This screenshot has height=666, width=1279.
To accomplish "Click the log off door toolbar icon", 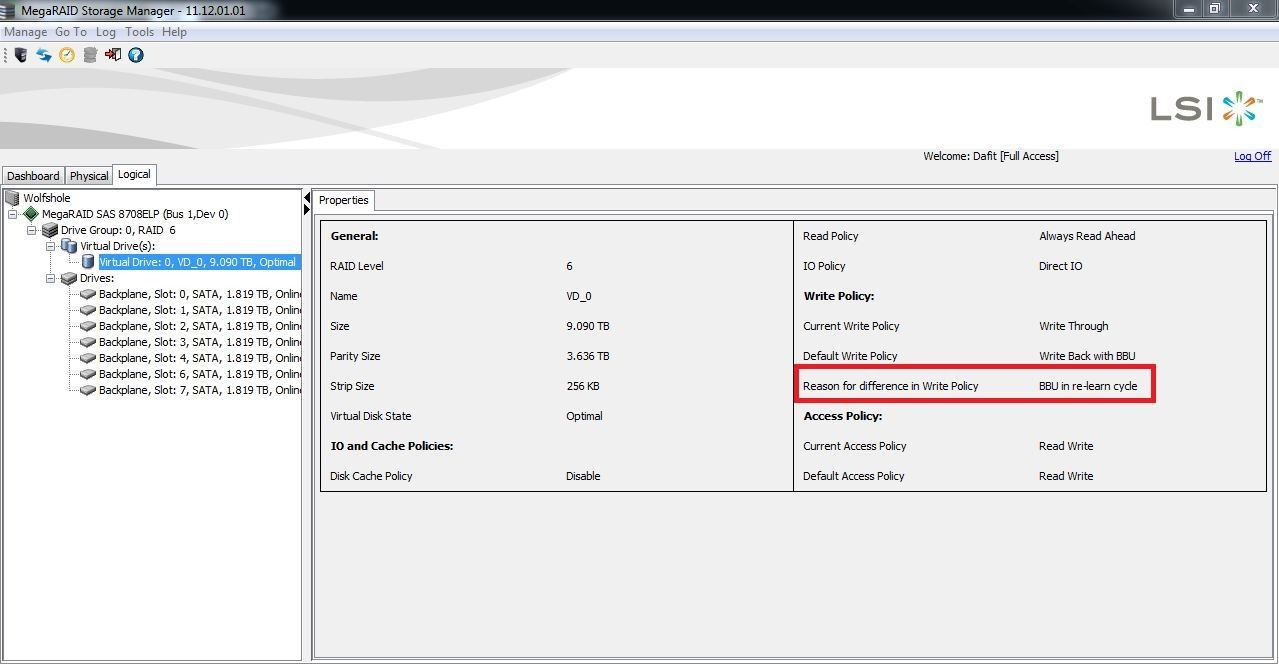I will pyautogui.click(x=113, y=55).
